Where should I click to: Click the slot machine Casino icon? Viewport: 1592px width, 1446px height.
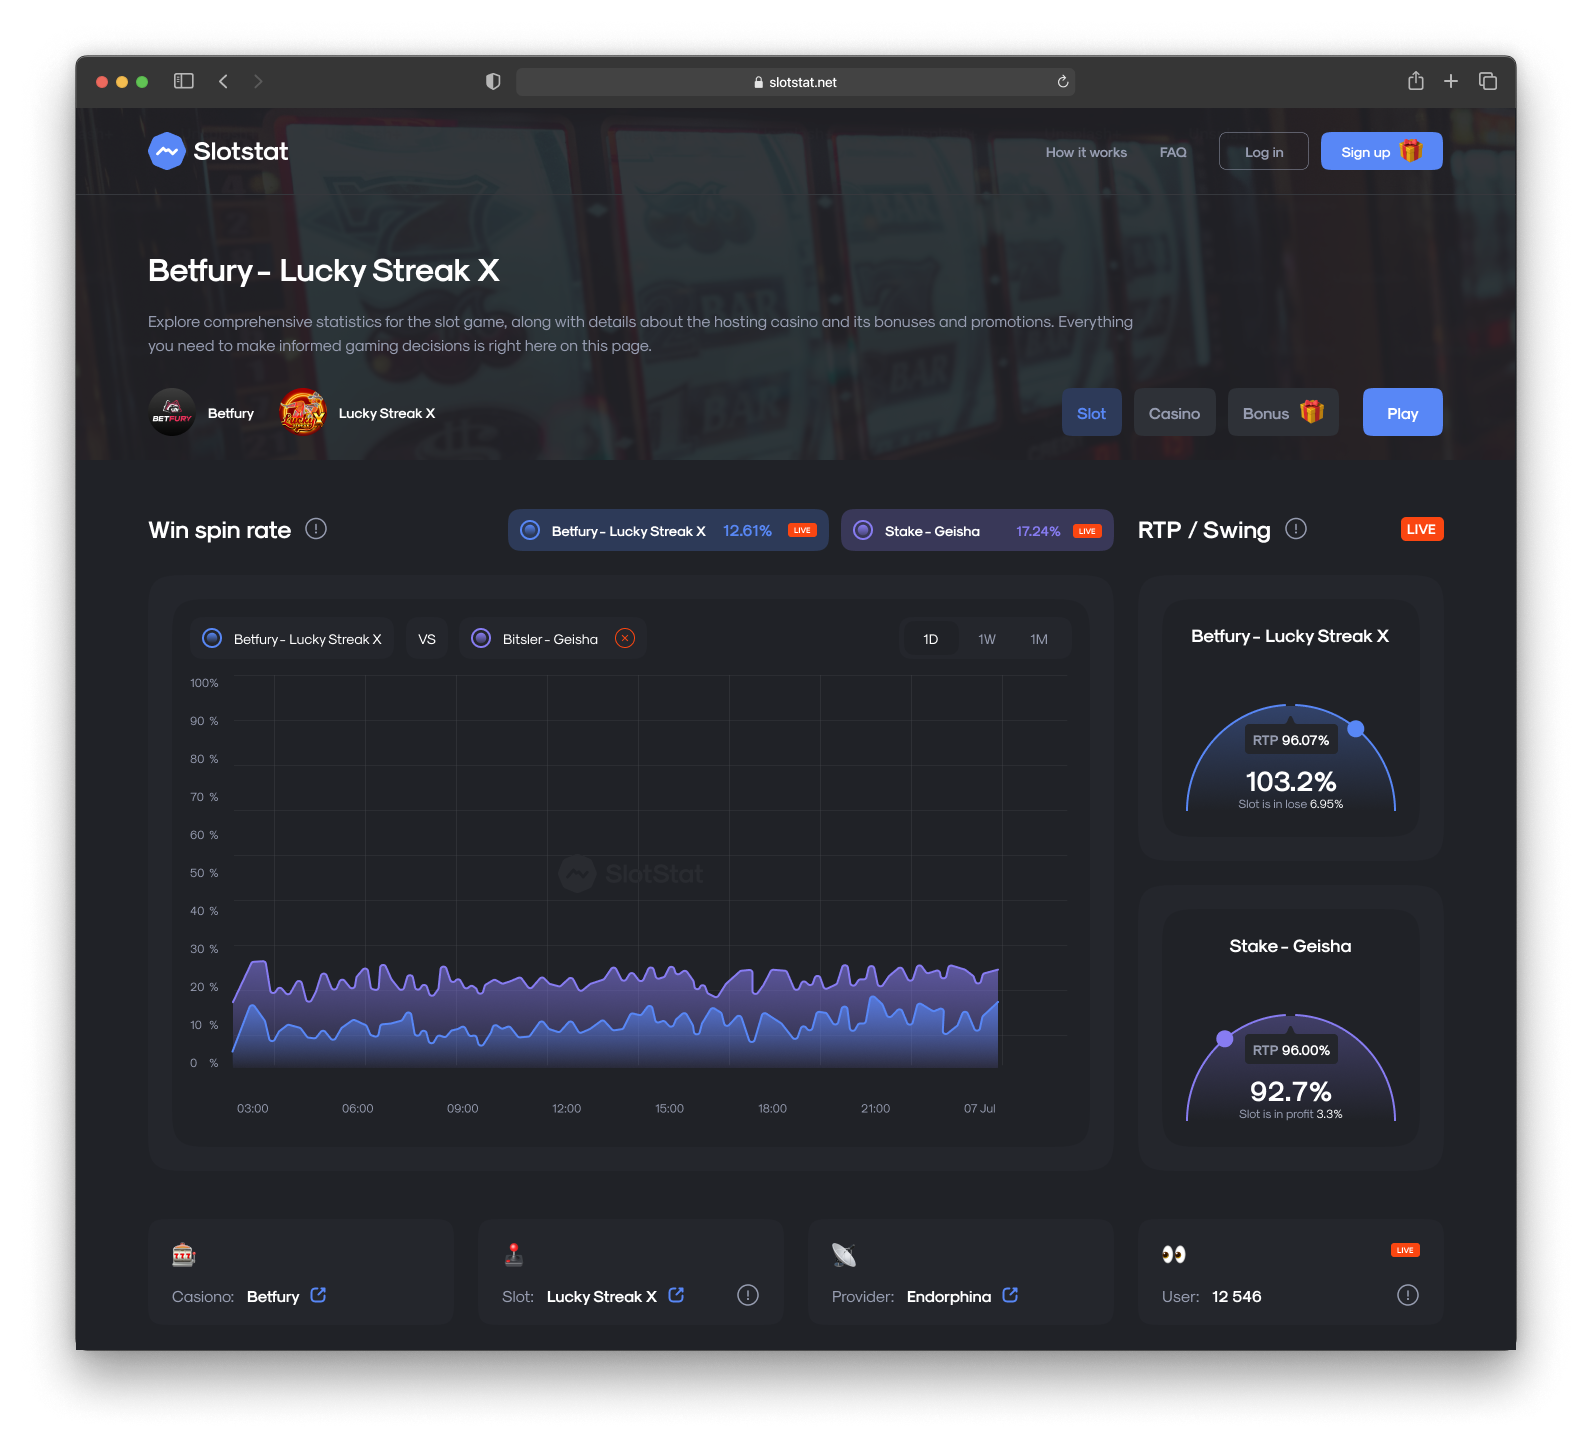(x=184, y=1254)
